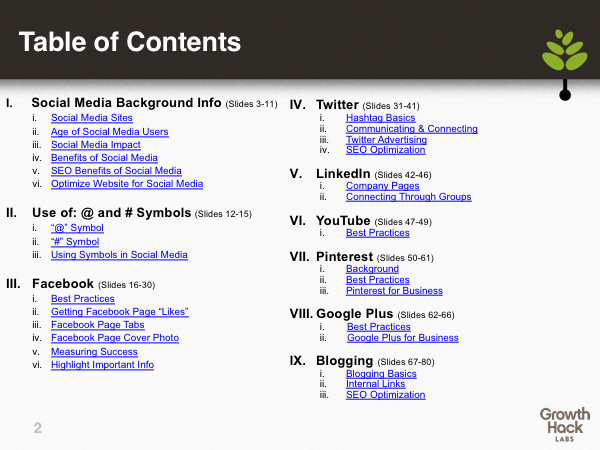Open the SEO Benefits of Social Media link

click(116, 171)
